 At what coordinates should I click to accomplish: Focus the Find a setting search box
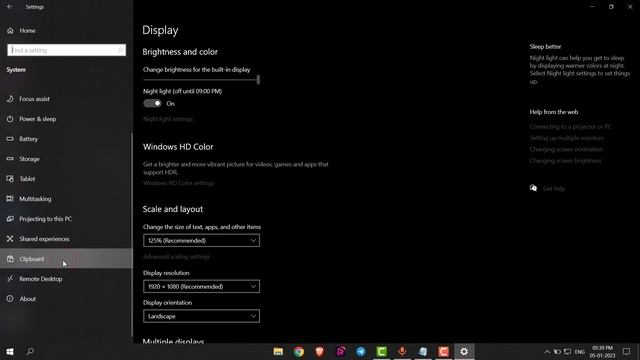click(x=66, y=50)
